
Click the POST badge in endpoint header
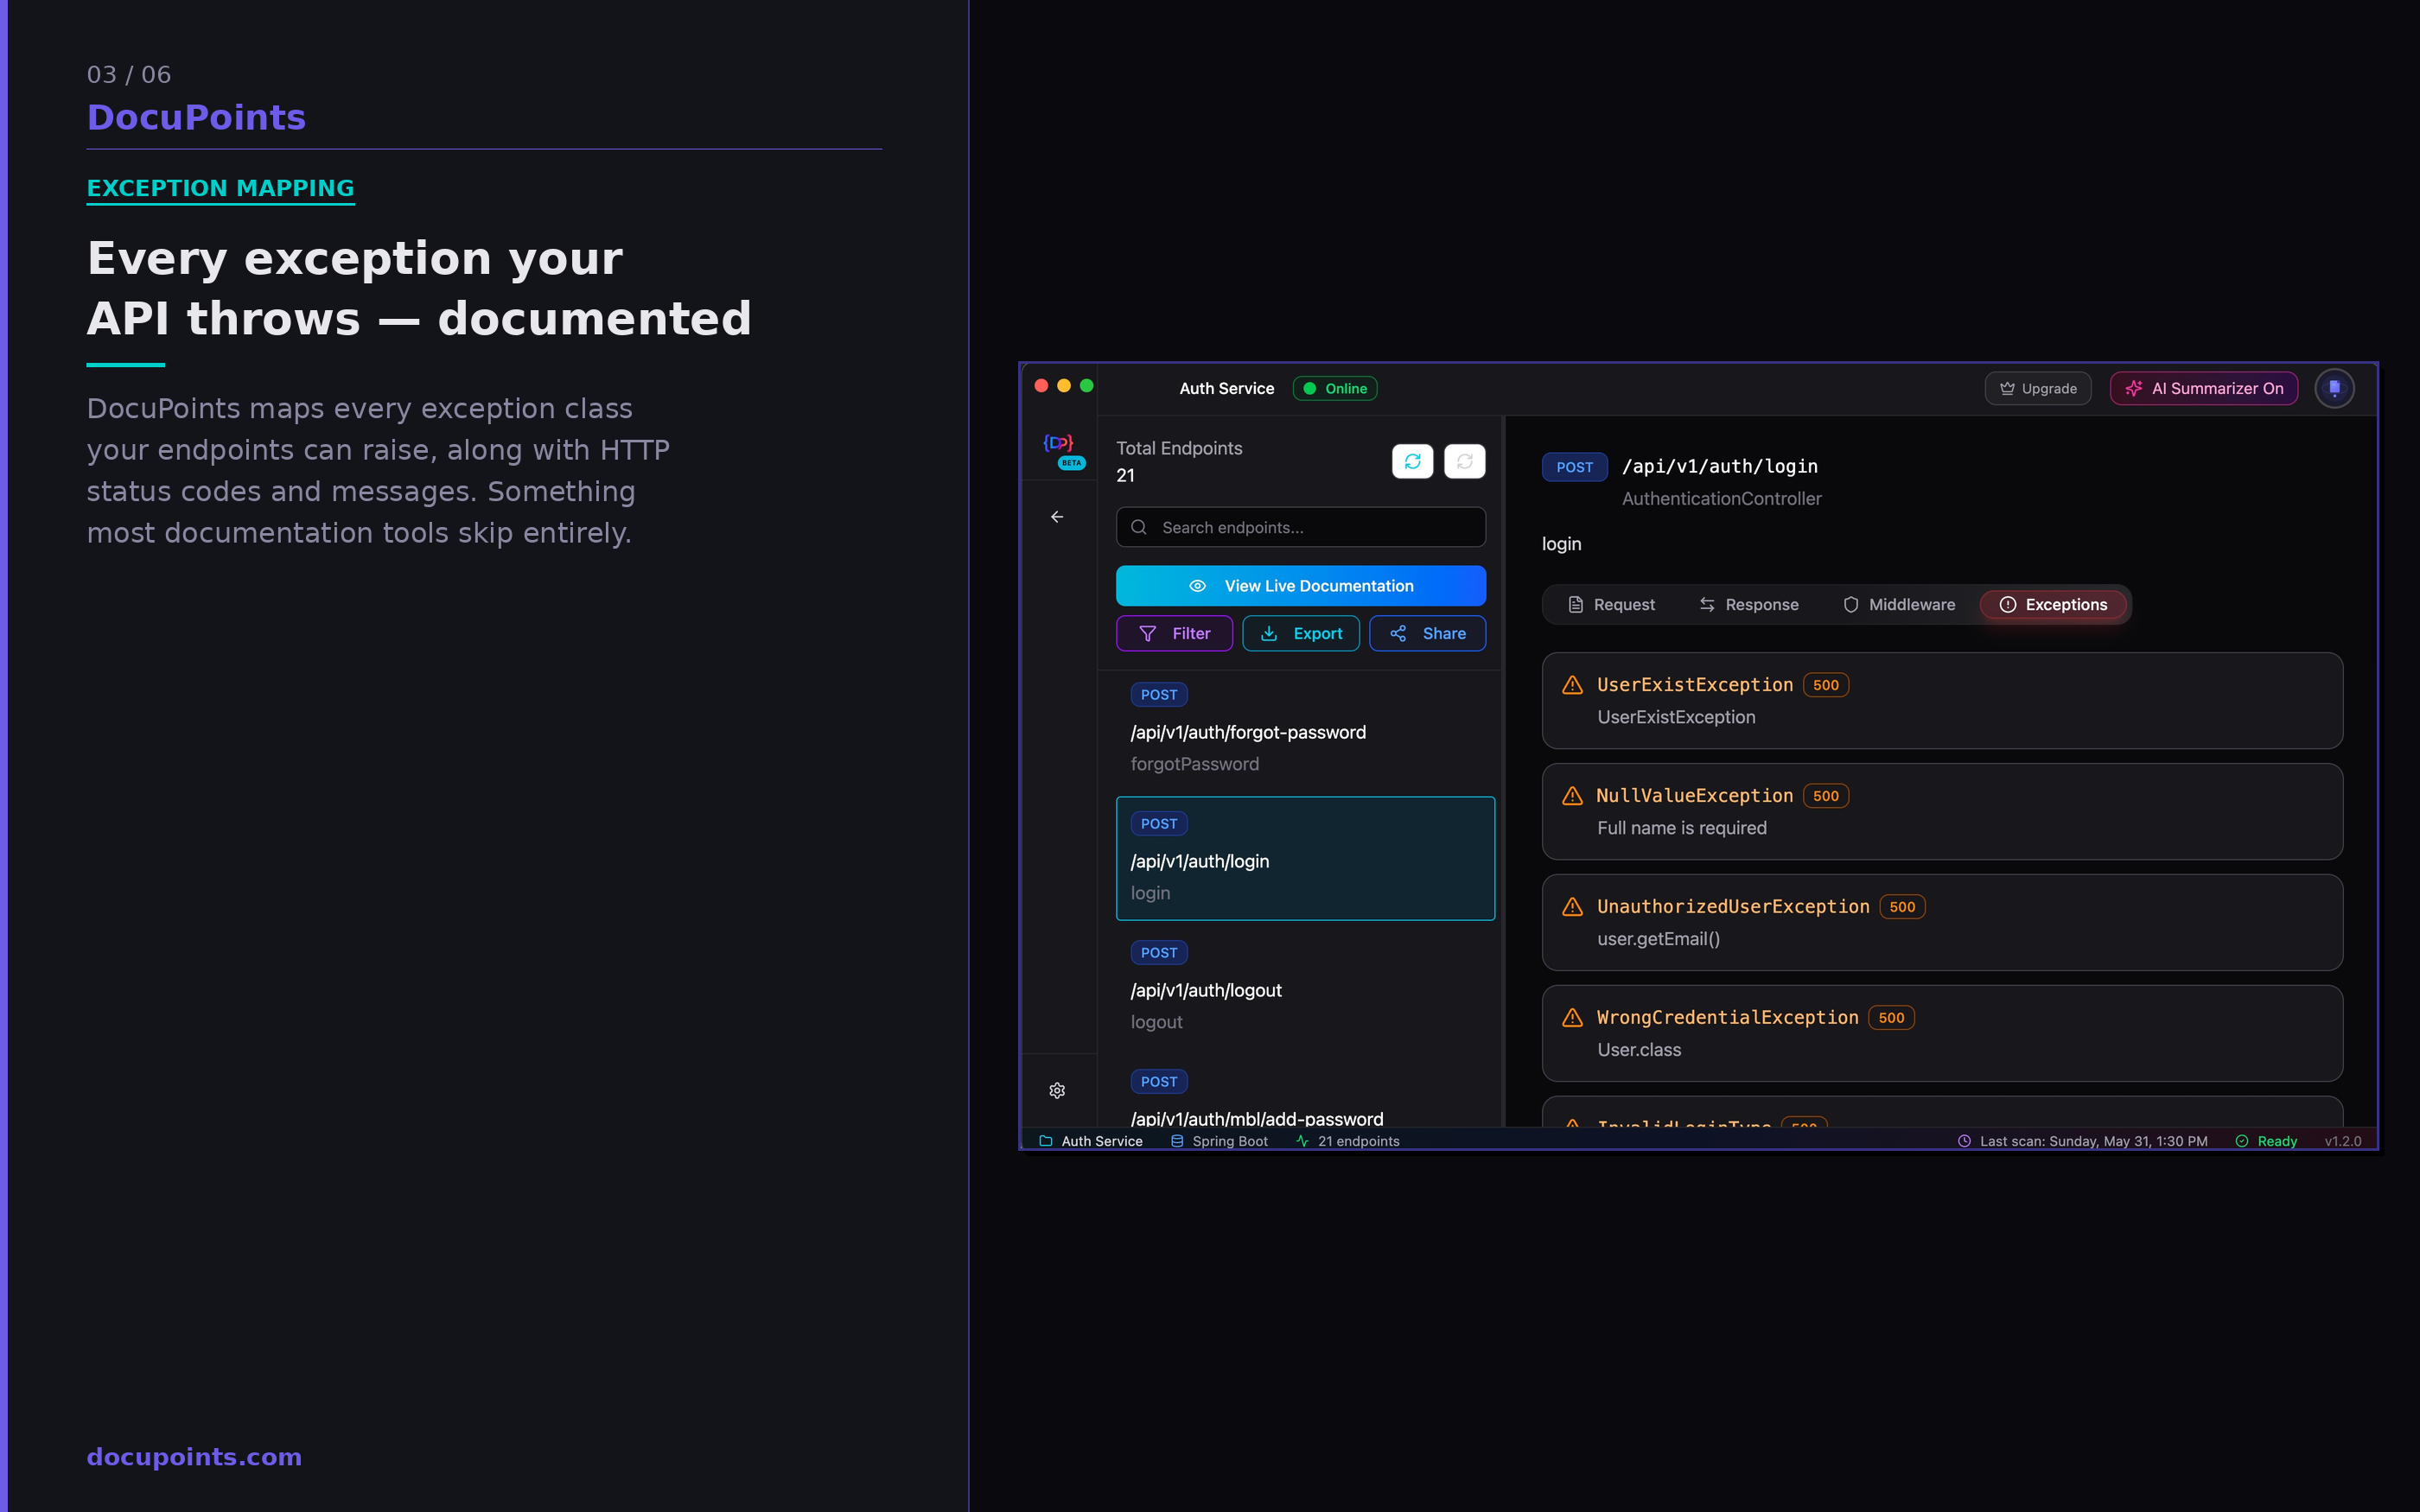click(1574, 467)
